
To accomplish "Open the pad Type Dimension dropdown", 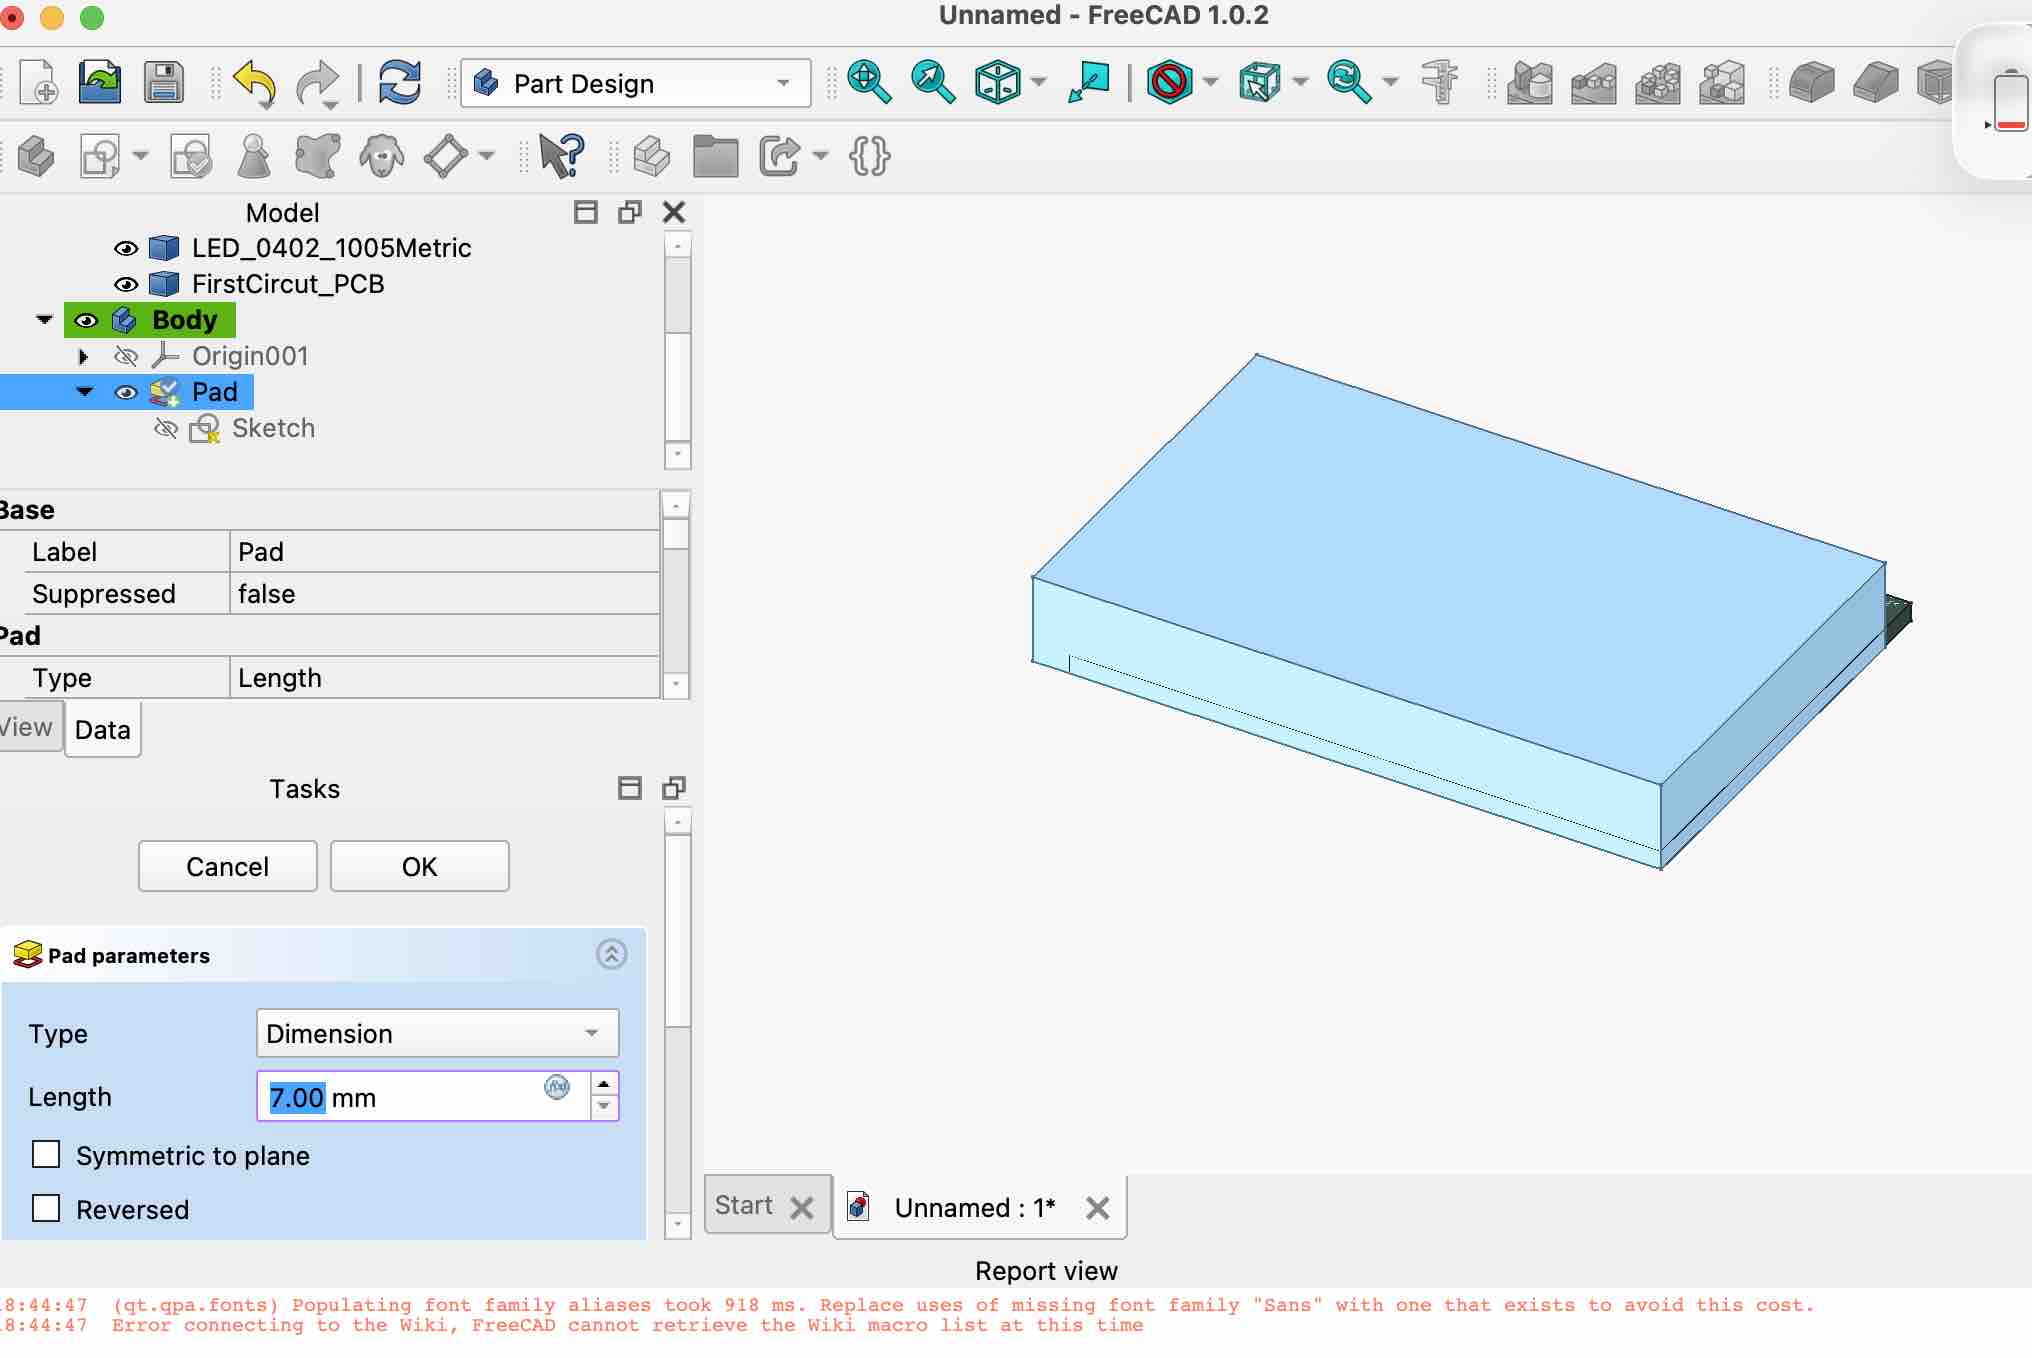I will click(437, 1033).
